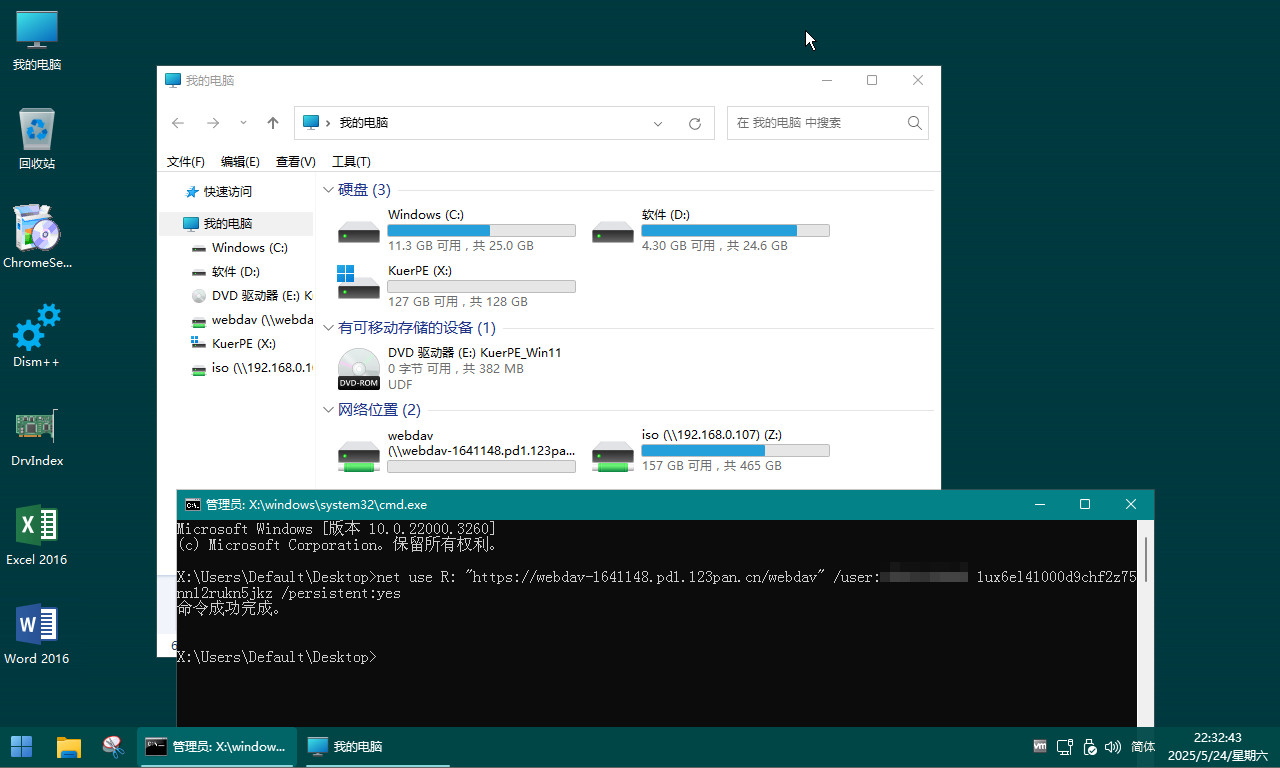Click the iso (Z:) capacity bar

point(736,451)
